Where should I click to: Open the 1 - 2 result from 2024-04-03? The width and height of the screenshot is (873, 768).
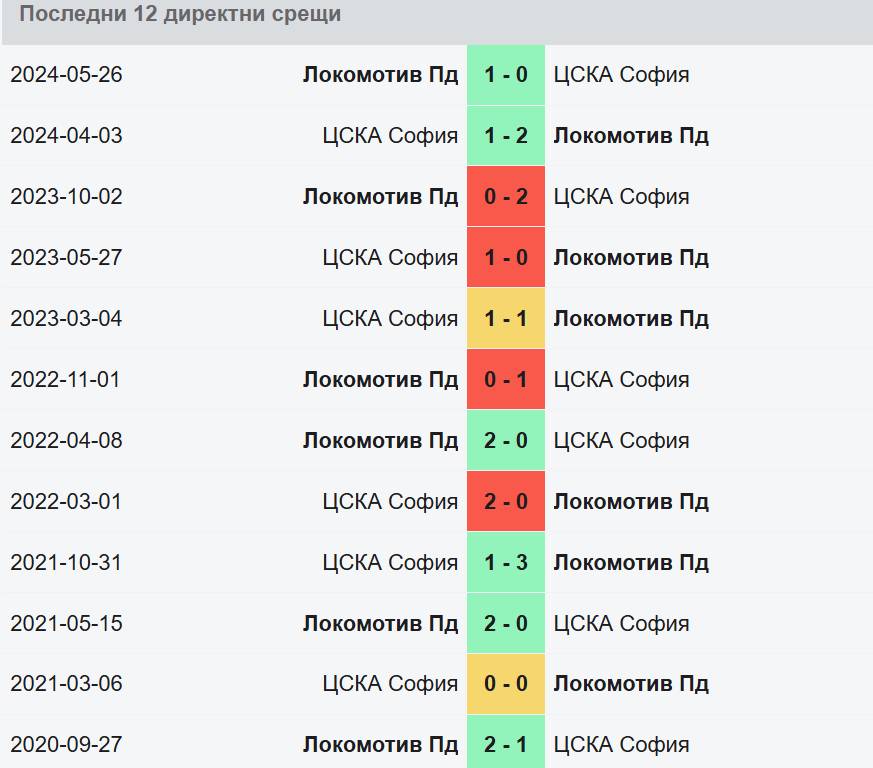pyautogui.click(x=506, y=136)
